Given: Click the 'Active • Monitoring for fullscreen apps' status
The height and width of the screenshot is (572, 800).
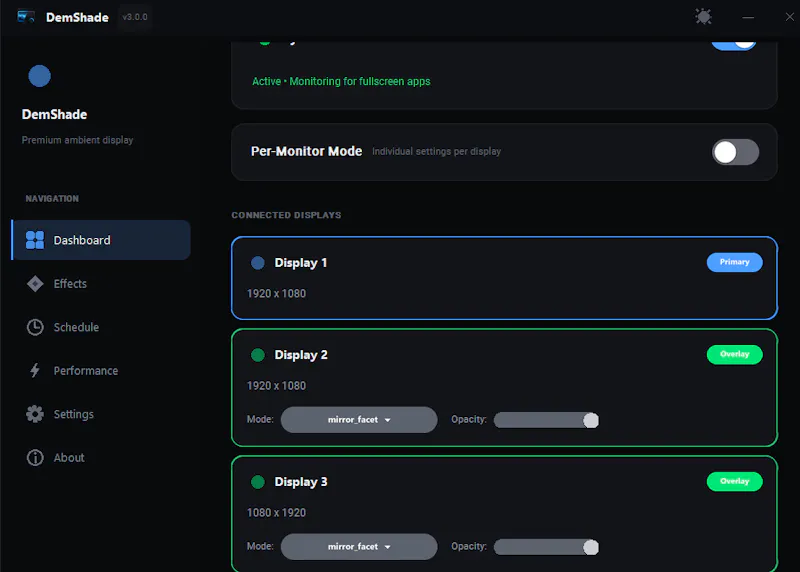Looking at the screenshot, I should point(341,82).
